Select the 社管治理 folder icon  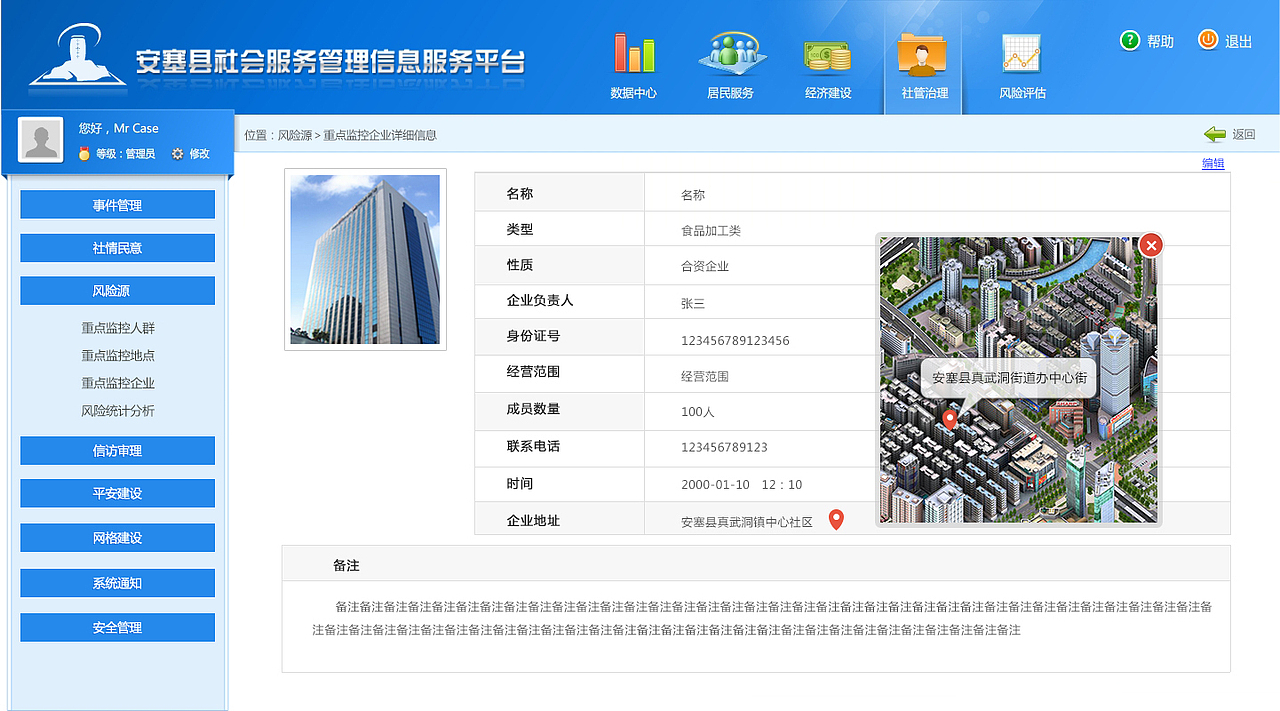point(924,53)
